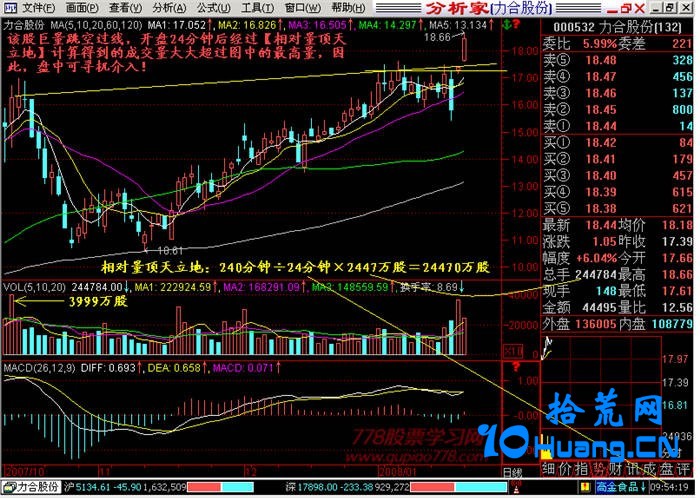
Task: Click the 总手 value 244784
Action: pyautogui.click(x=596, y=275)
